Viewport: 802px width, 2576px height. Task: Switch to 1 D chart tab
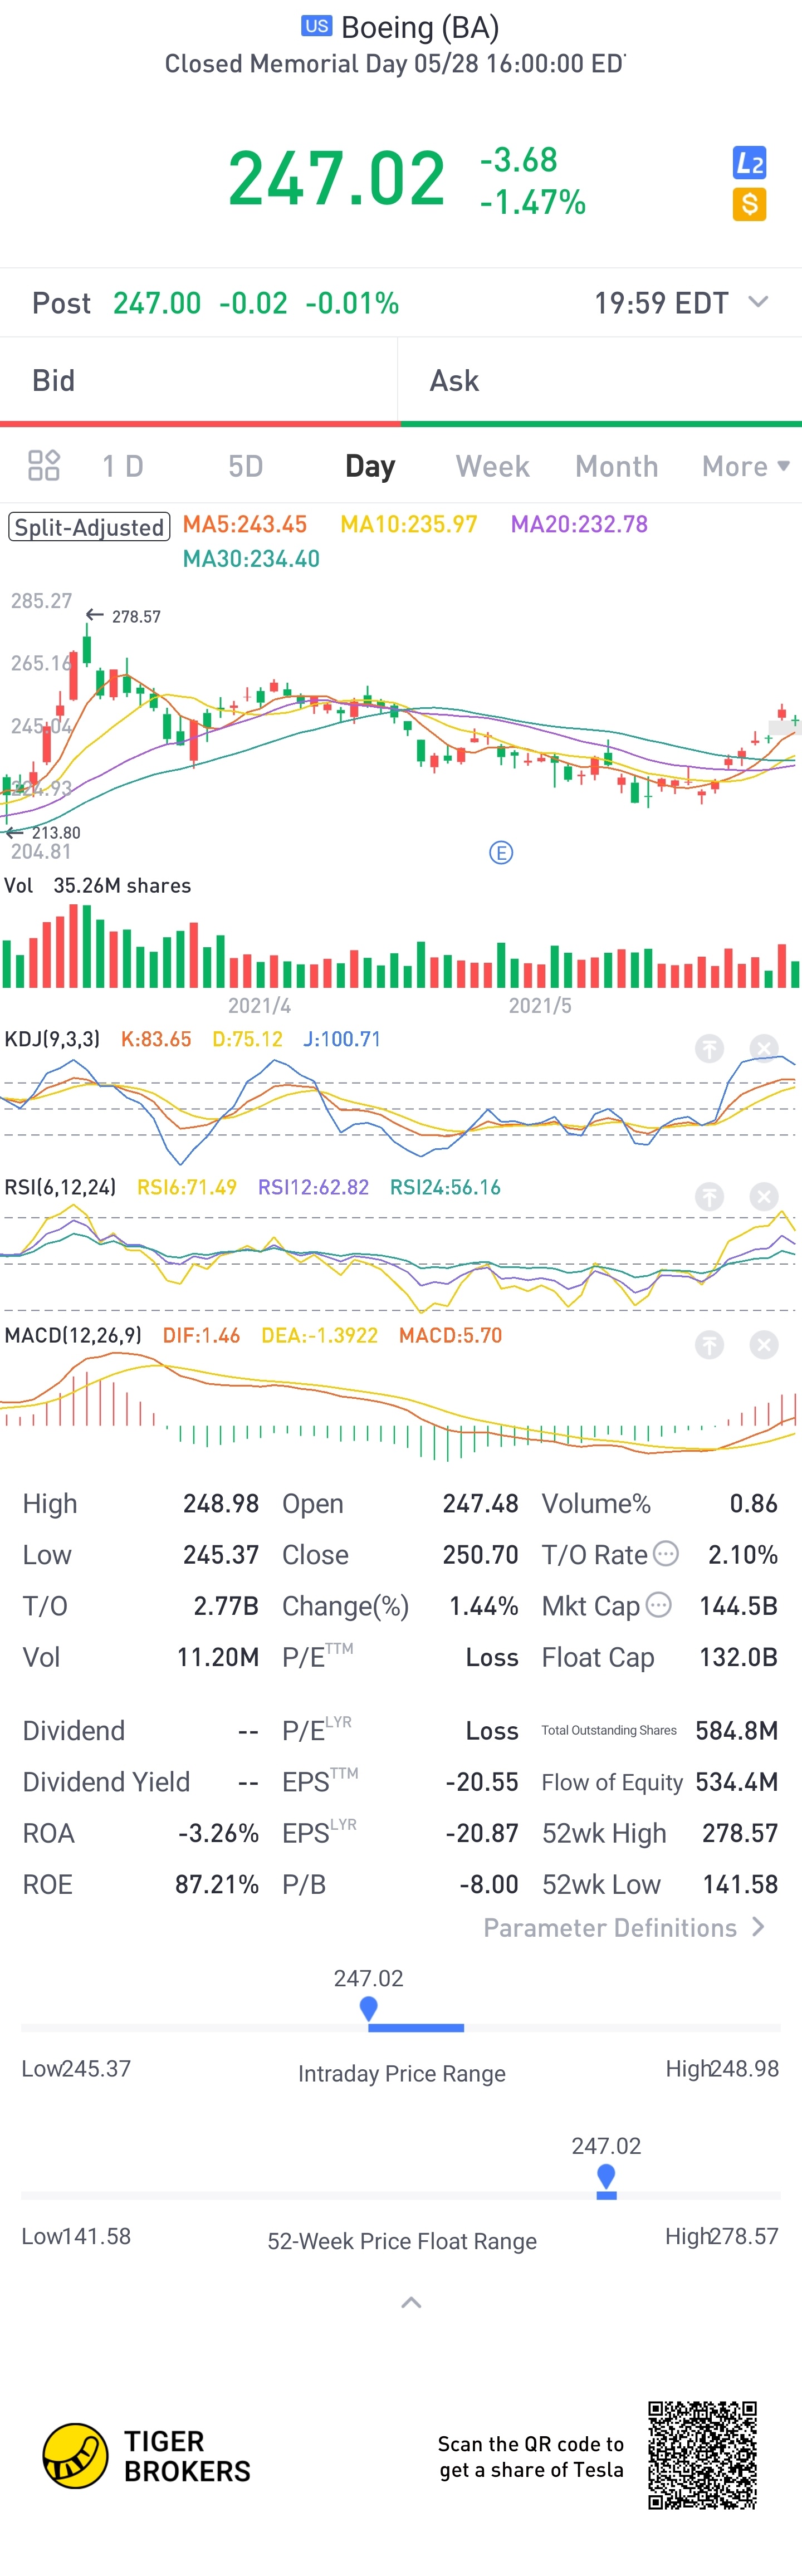coord(123,466)
